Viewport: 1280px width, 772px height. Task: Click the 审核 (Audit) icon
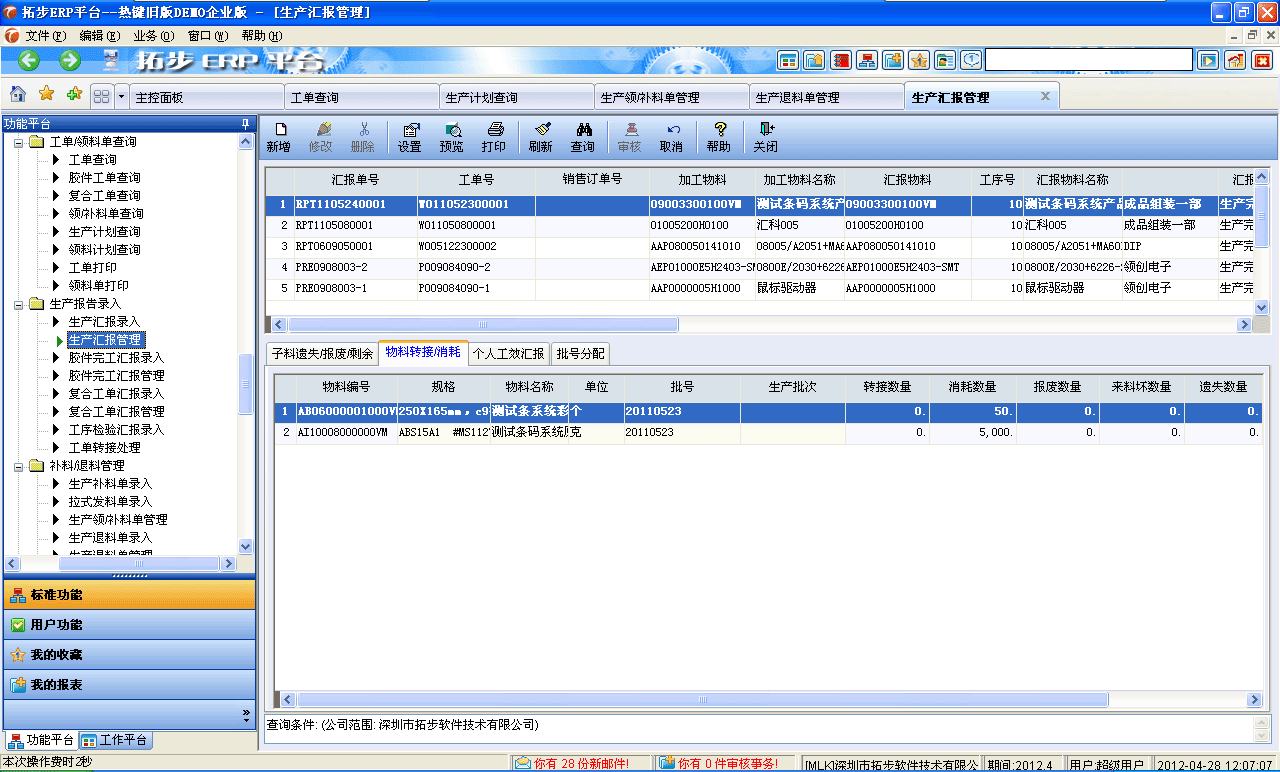(x=630, y=135)
